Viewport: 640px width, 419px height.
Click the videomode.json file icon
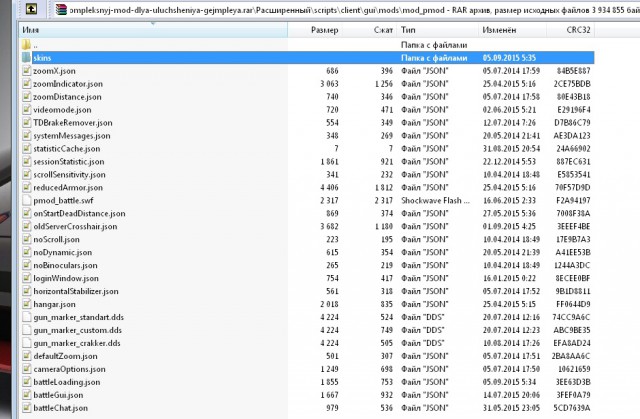pos(27,110)
